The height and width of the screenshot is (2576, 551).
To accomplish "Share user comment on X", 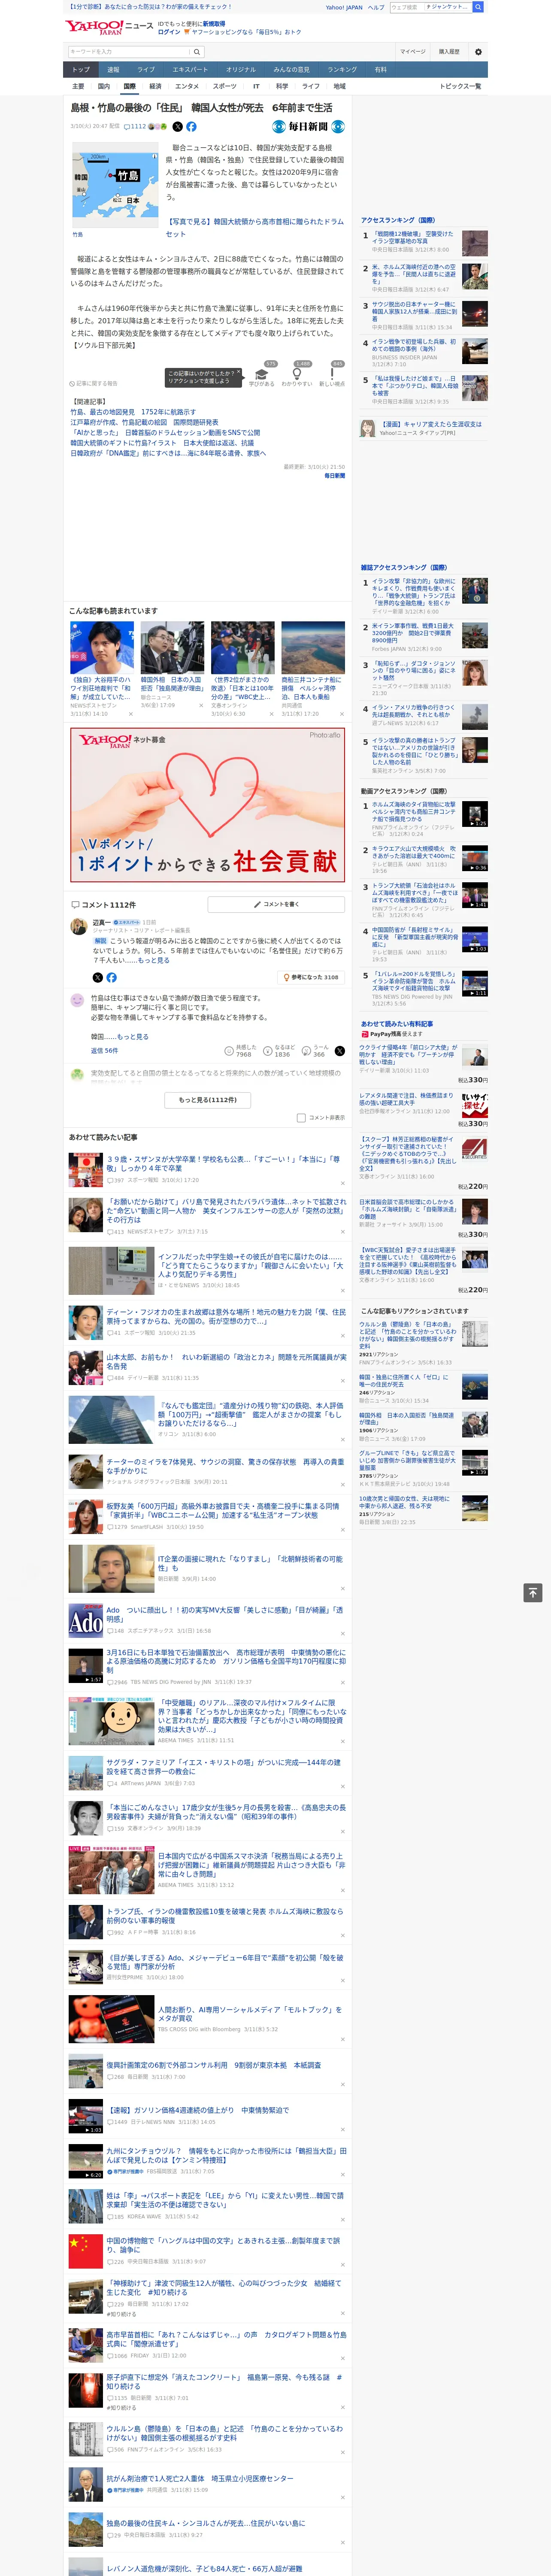I will pos(339,1051).
